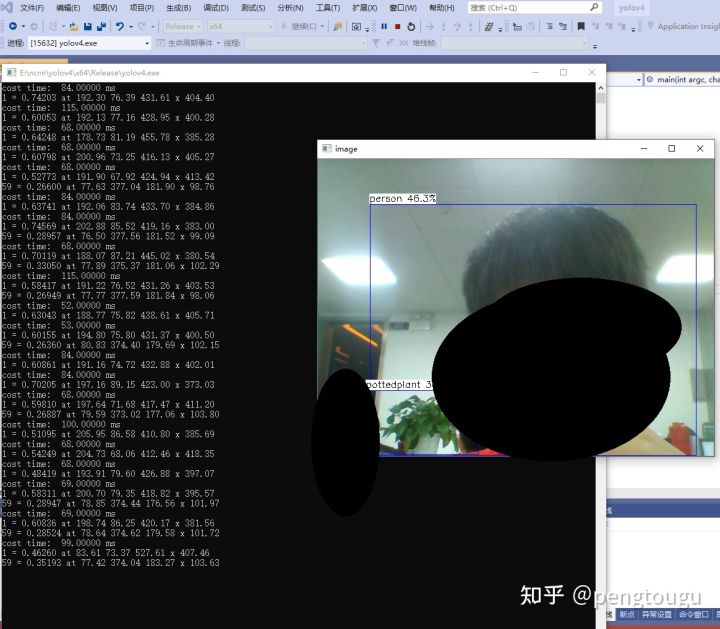Open the 文件(F) menu
Viewport: 720px width, 629px height.
pos(32,8)
